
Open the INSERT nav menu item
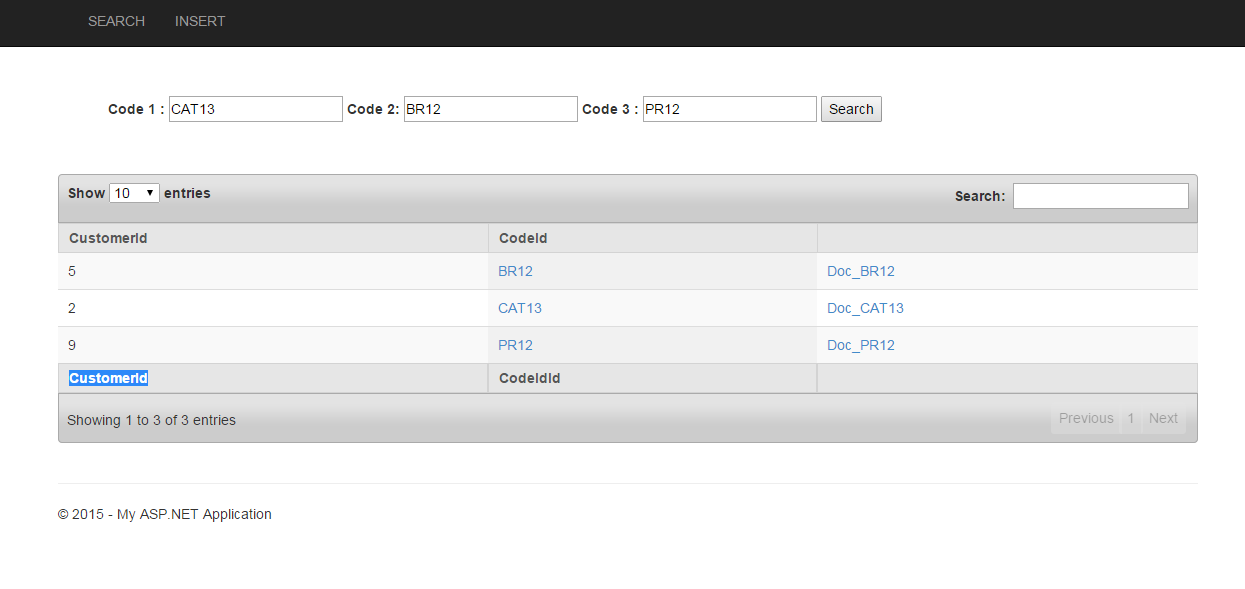pos(200,21)
